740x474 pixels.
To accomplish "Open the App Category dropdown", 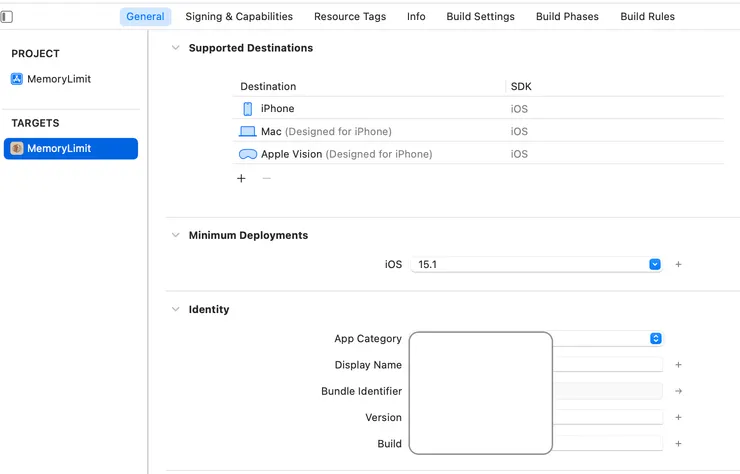I will click(656, 339).
